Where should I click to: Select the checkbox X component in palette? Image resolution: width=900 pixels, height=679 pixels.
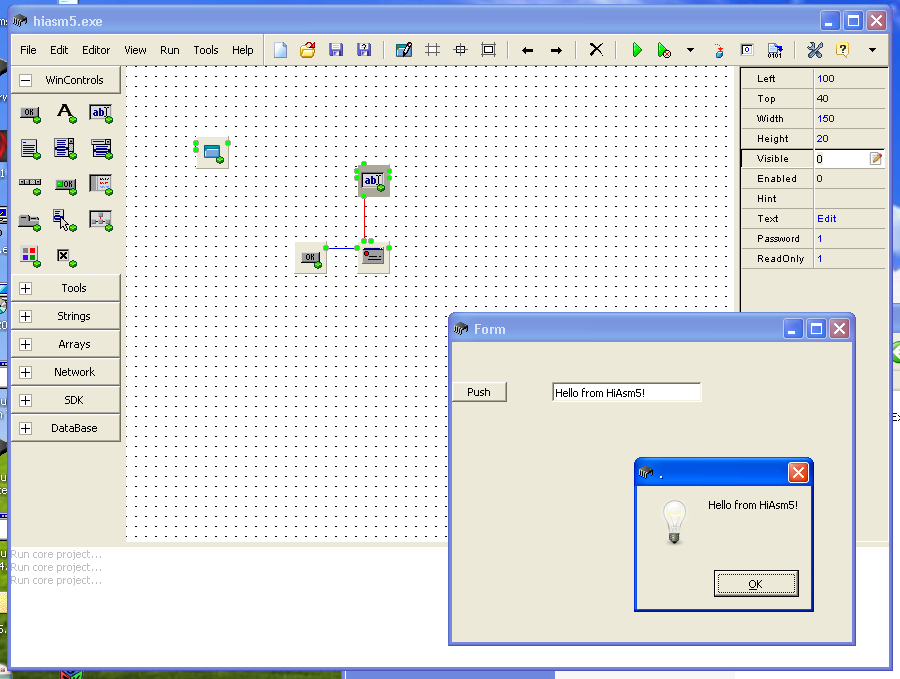(x=66, y=258)
